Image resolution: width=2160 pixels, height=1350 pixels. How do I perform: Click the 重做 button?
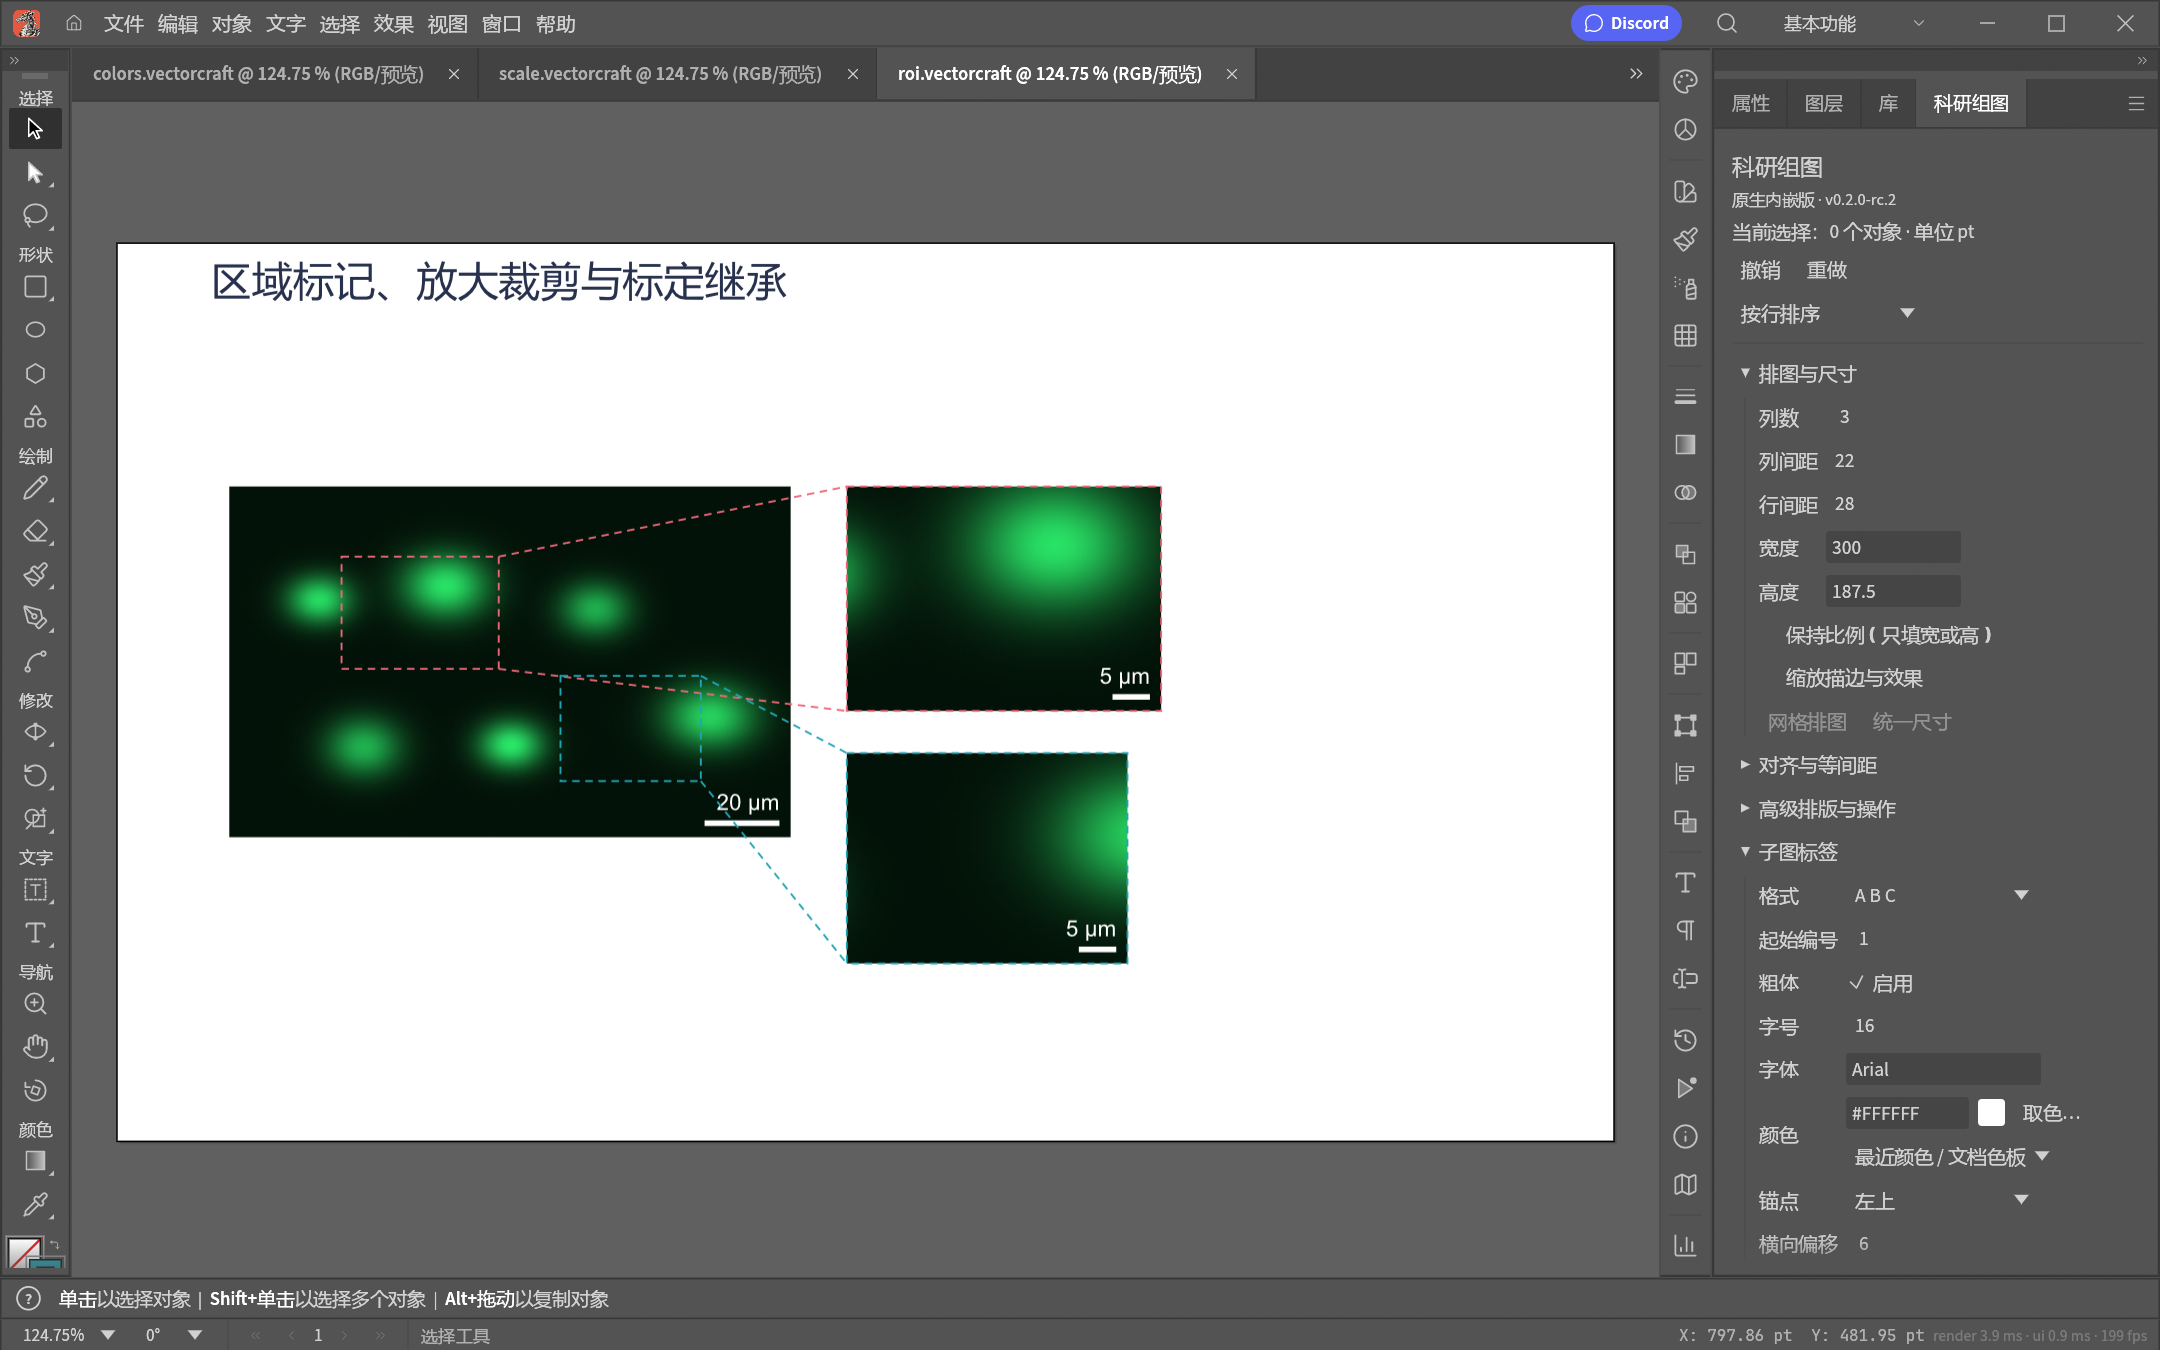1826,270
